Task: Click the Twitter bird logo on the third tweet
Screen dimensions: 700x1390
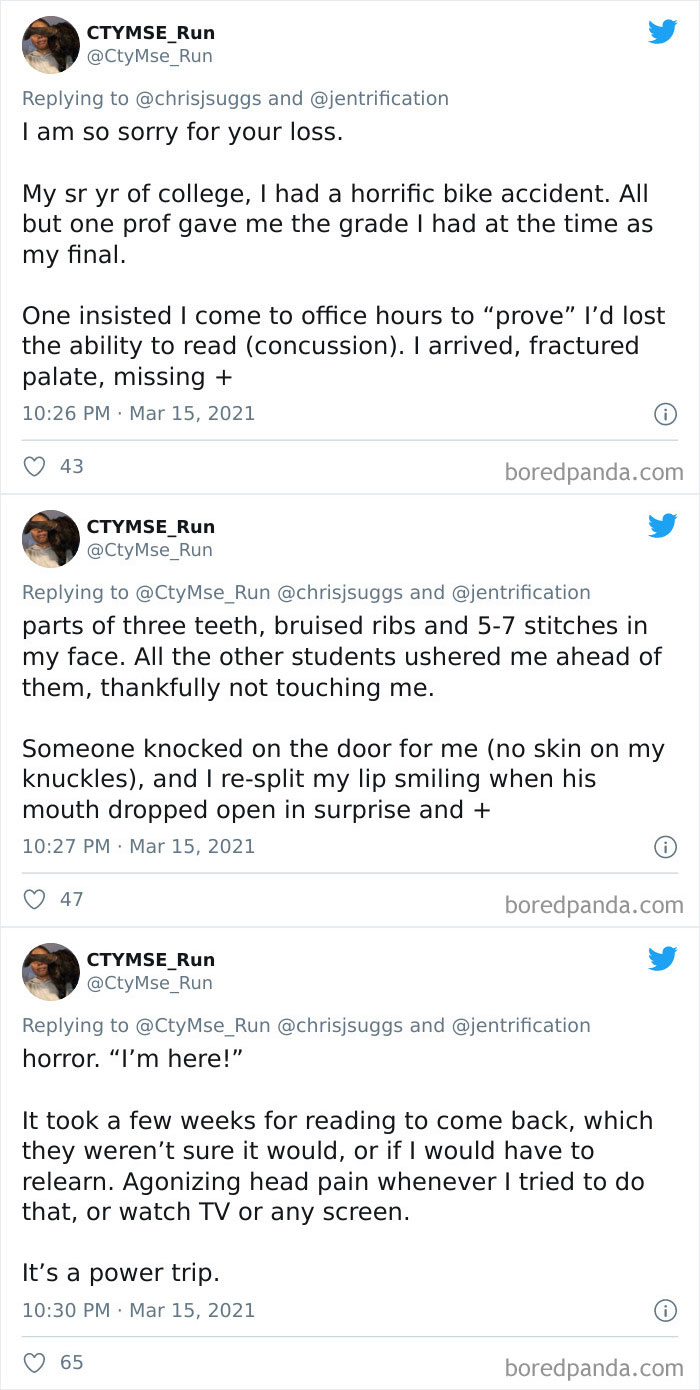Action: pos(663,958)
